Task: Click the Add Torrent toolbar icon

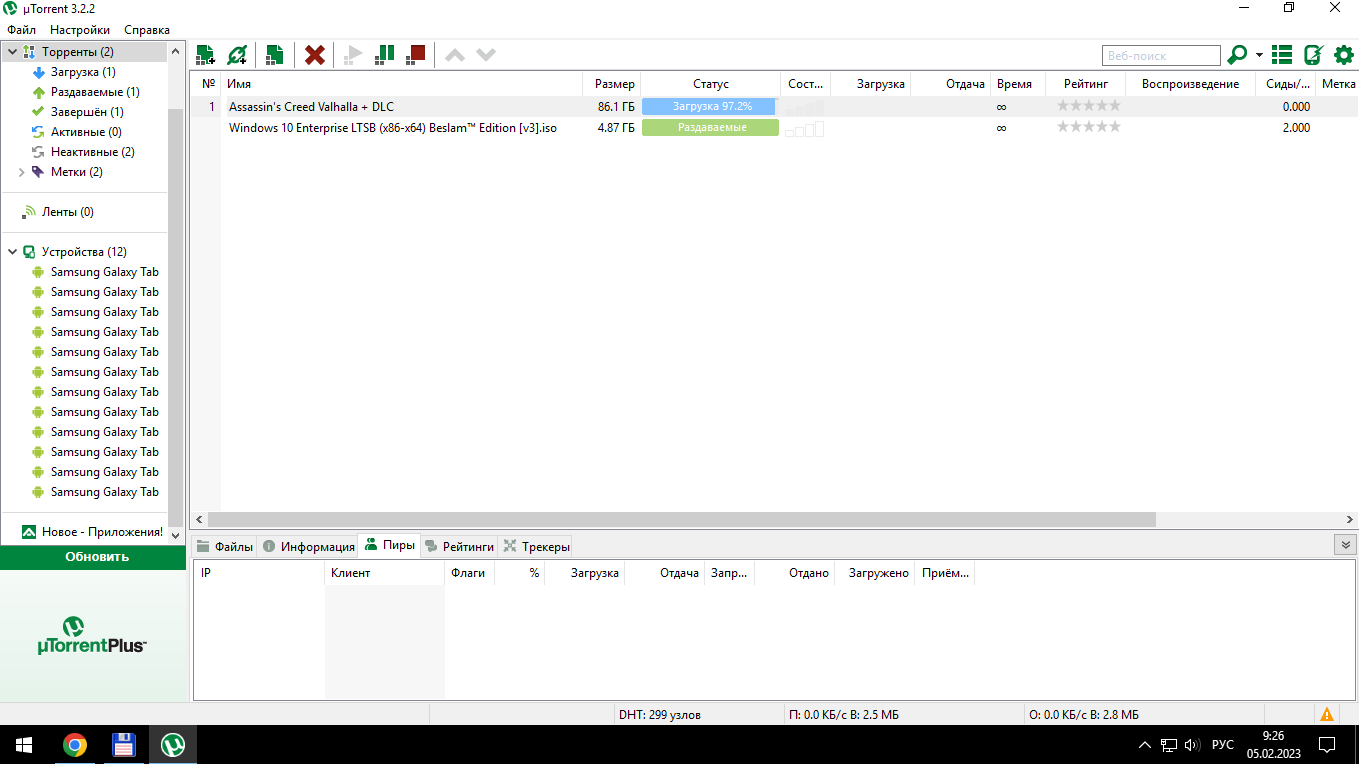Action: coord(206,55)
